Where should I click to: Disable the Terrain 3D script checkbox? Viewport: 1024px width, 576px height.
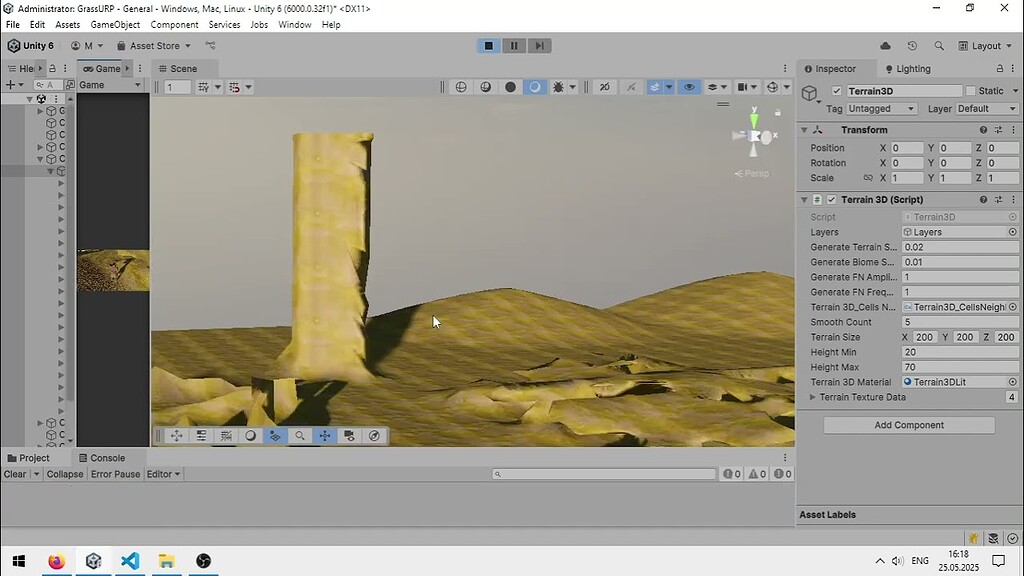831,199
